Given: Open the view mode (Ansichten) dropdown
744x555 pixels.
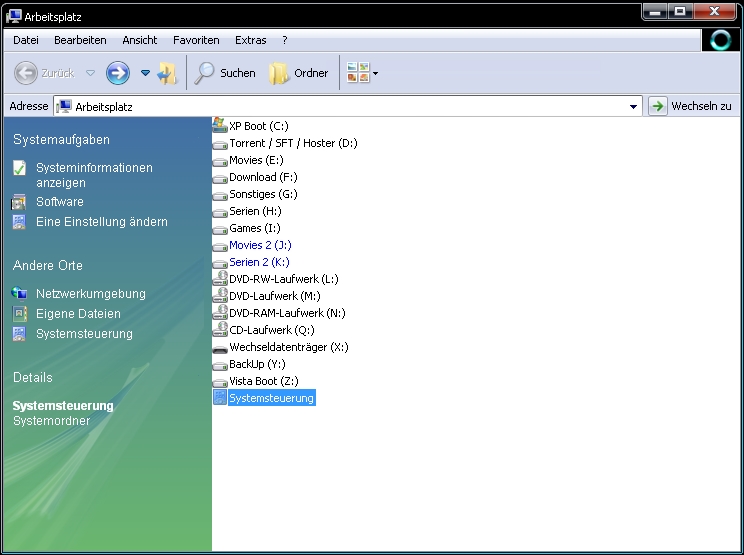Looking at the screenshot, I should [362, 73].
